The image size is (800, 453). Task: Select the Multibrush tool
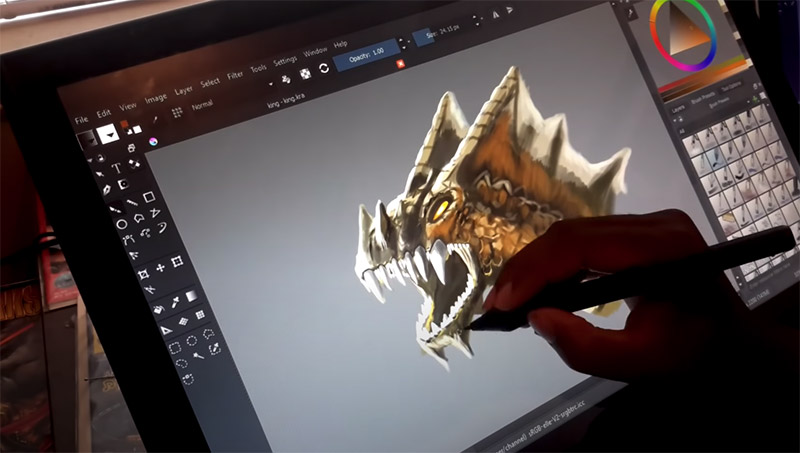click(x=134, y=255)
